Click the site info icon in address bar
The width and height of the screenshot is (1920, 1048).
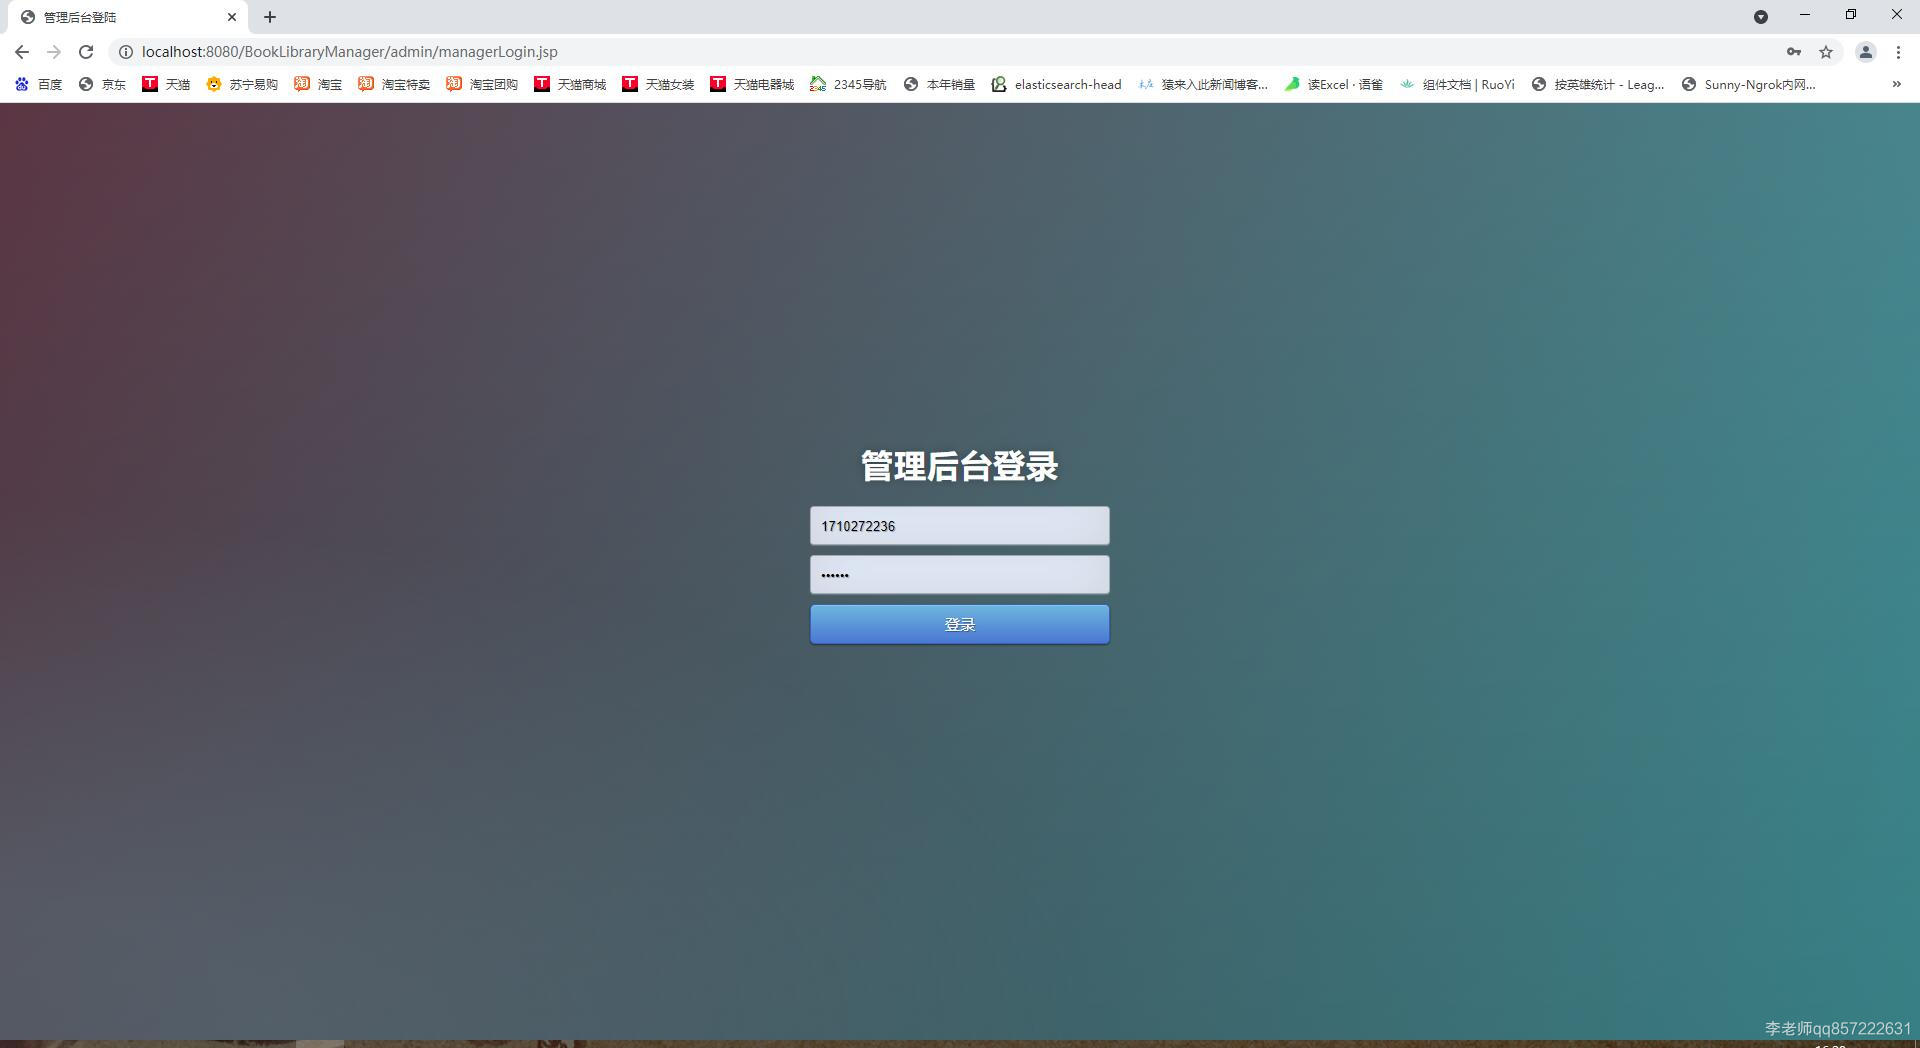click(126, 51)
